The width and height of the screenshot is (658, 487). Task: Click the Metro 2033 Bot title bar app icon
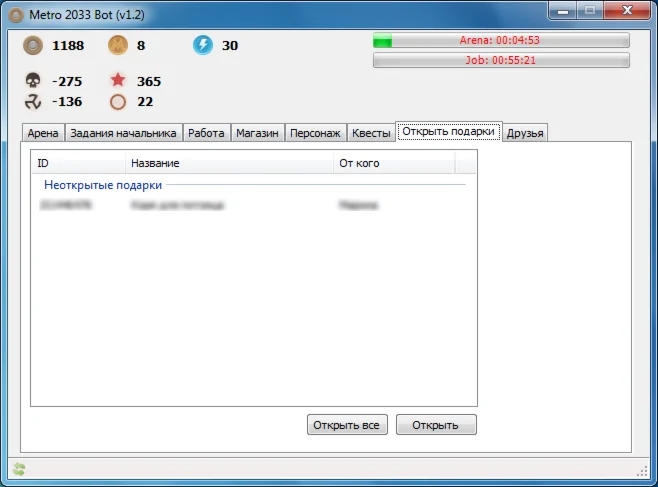point(16,16)
